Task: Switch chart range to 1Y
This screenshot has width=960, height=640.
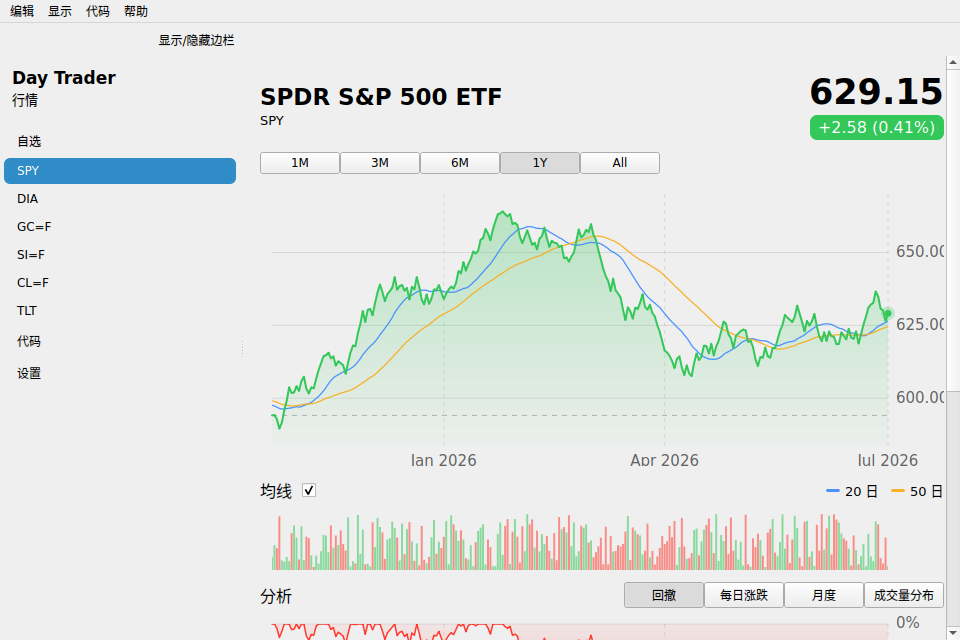Action: (540, 163)
